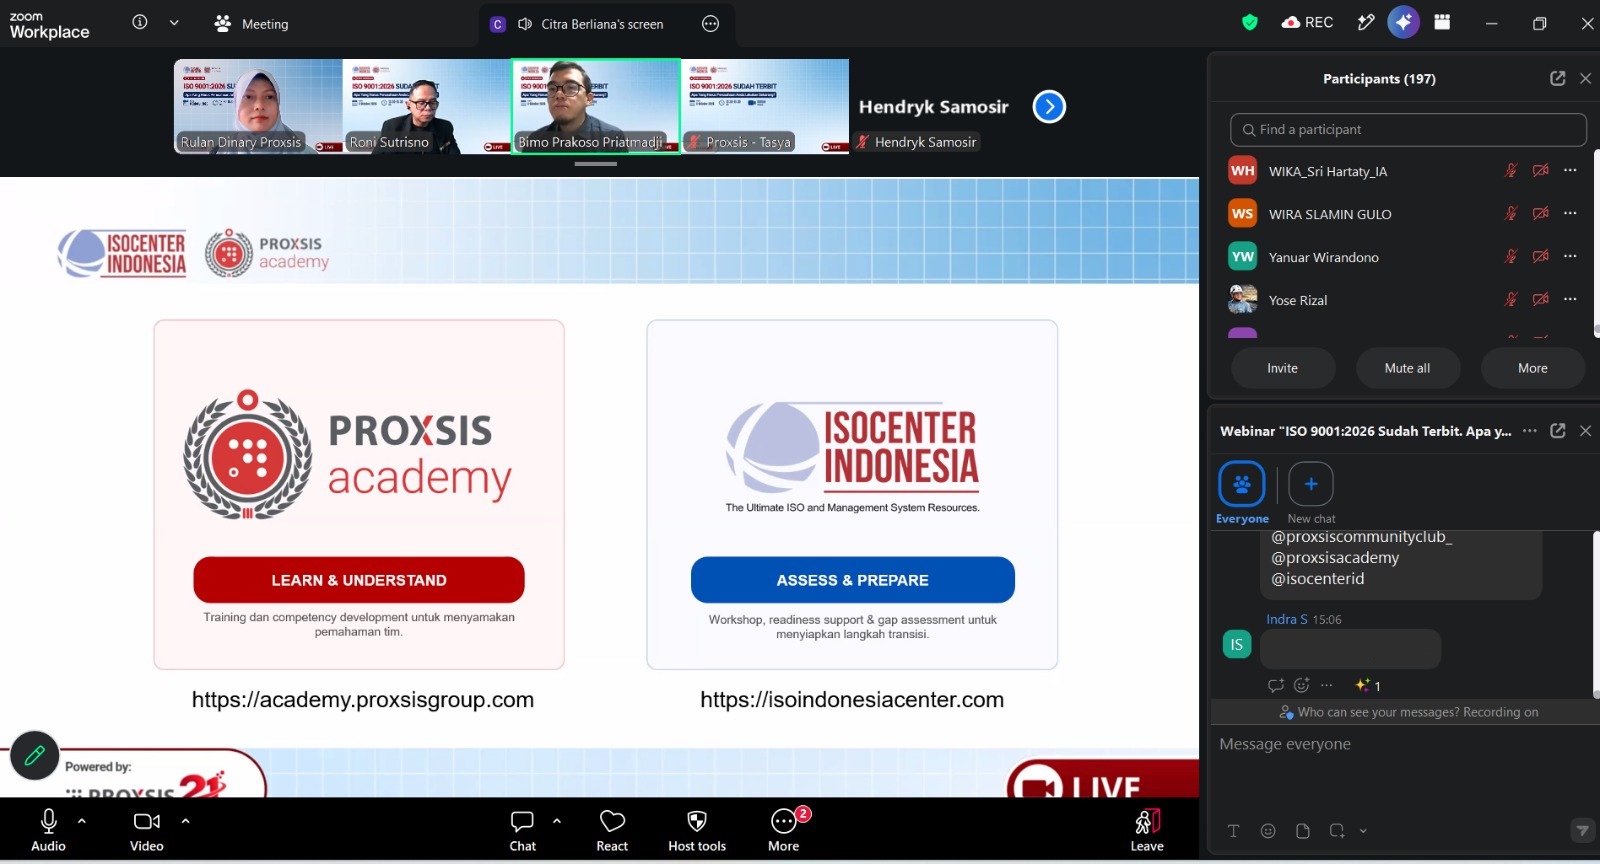Open the meeting info icon
The width and height of the screenshot is (1600, 864).
[x=140, y=22]
